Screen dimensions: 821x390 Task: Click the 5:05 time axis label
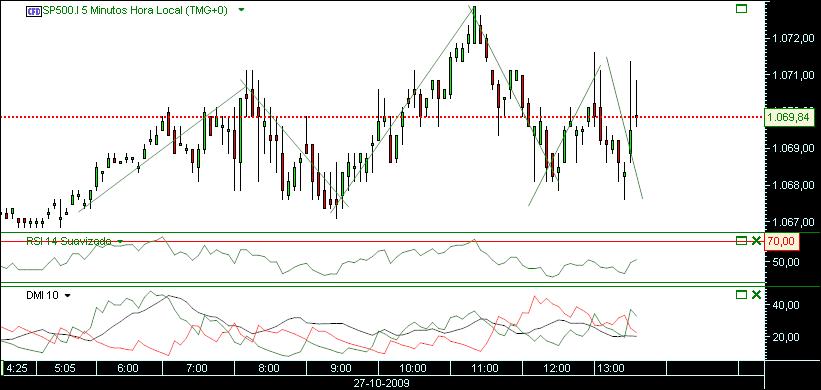pyautogui.click(x=65, y=368)
